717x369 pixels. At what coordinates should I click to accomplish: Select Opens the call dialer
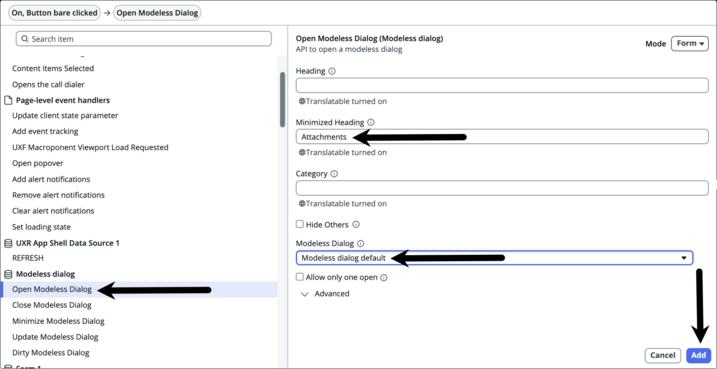(48, 85)
